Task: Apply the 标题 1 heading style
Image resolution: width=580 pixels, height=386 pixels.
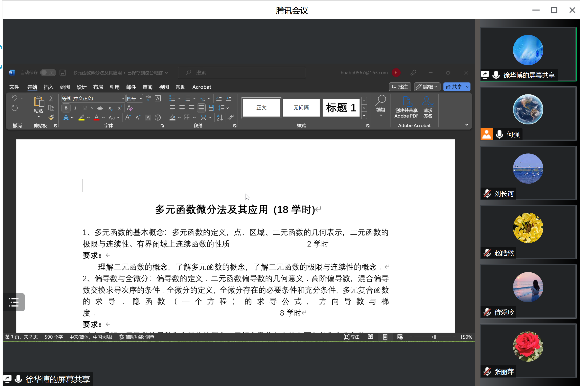Action: (x=341, y=108)
